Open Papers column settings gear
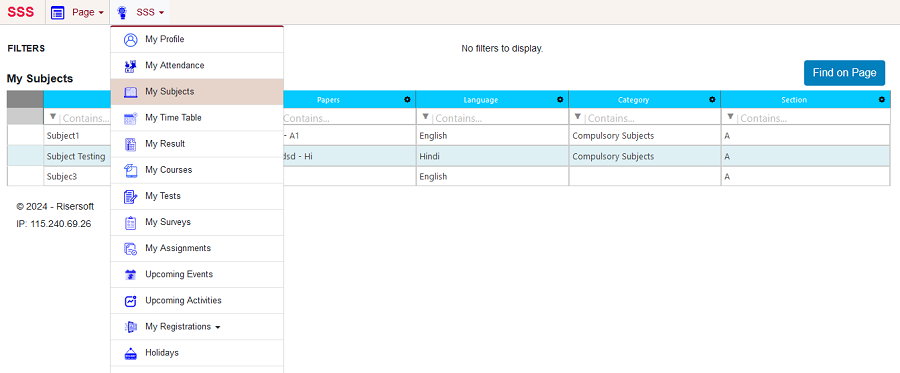Viewport: 900px width, 373px height. coord(408,100)
